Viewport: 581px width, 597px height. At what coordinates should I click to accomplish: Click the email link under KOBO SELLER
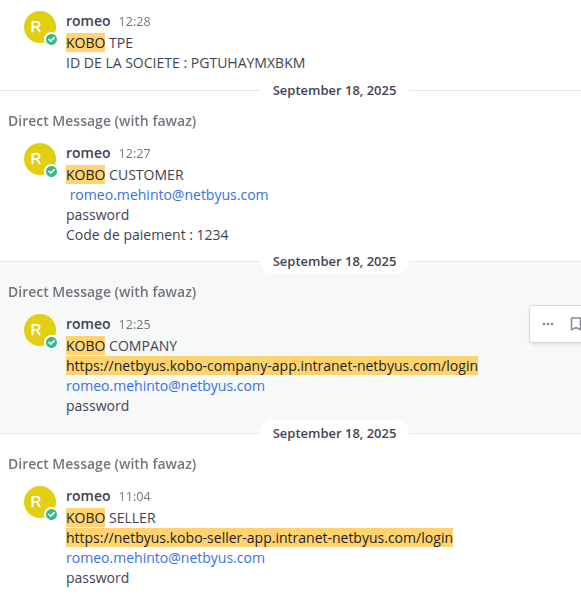click(165, 558)
